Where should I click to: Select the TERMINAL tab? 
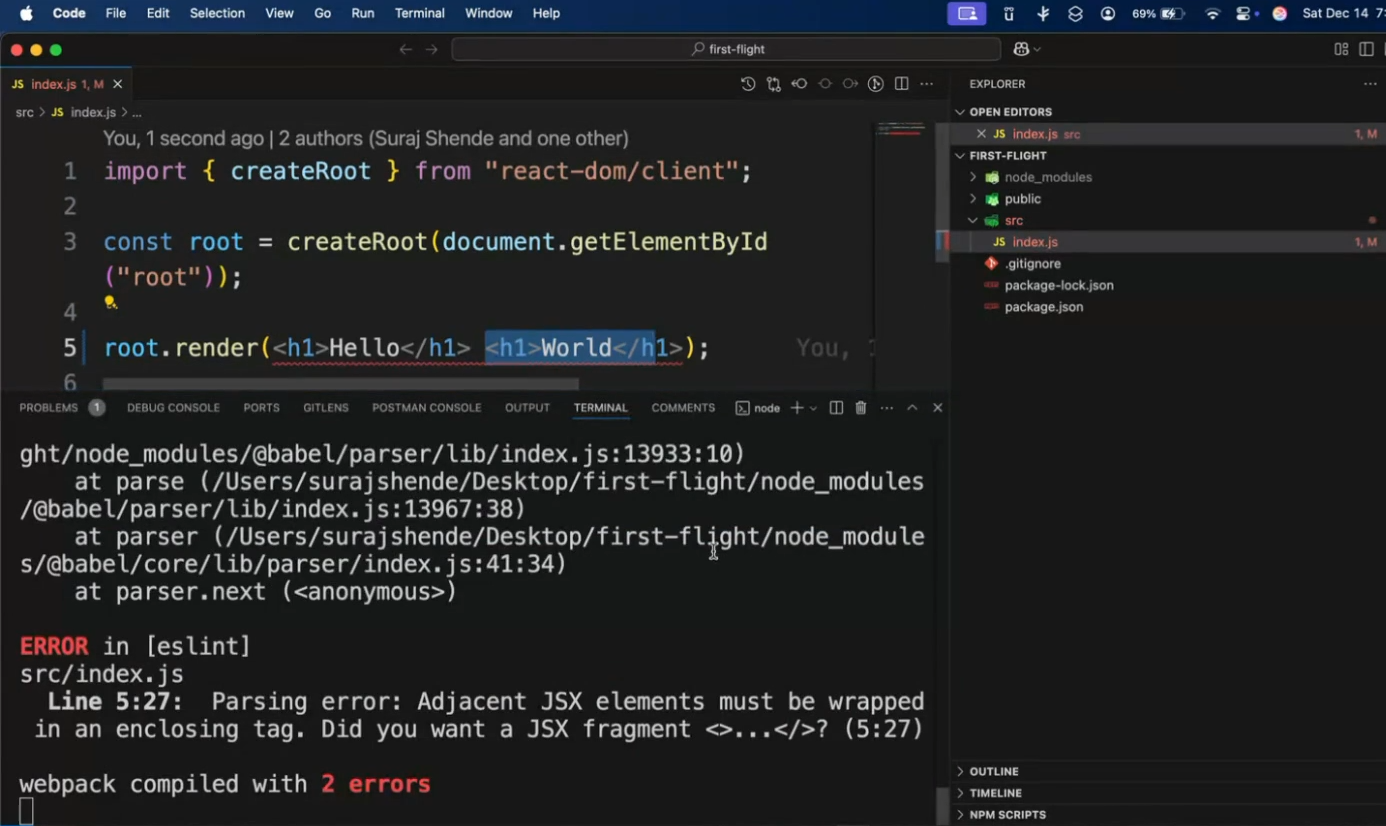[600, 408]
